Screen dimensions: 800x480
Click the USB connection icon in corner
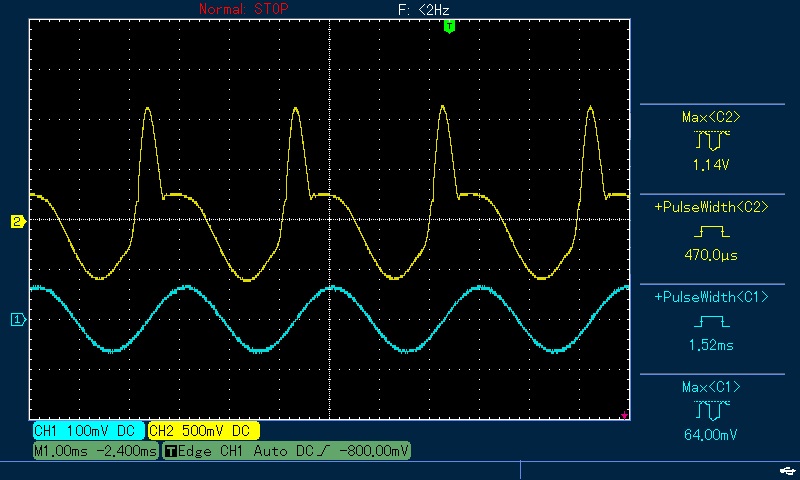[788, 470]
